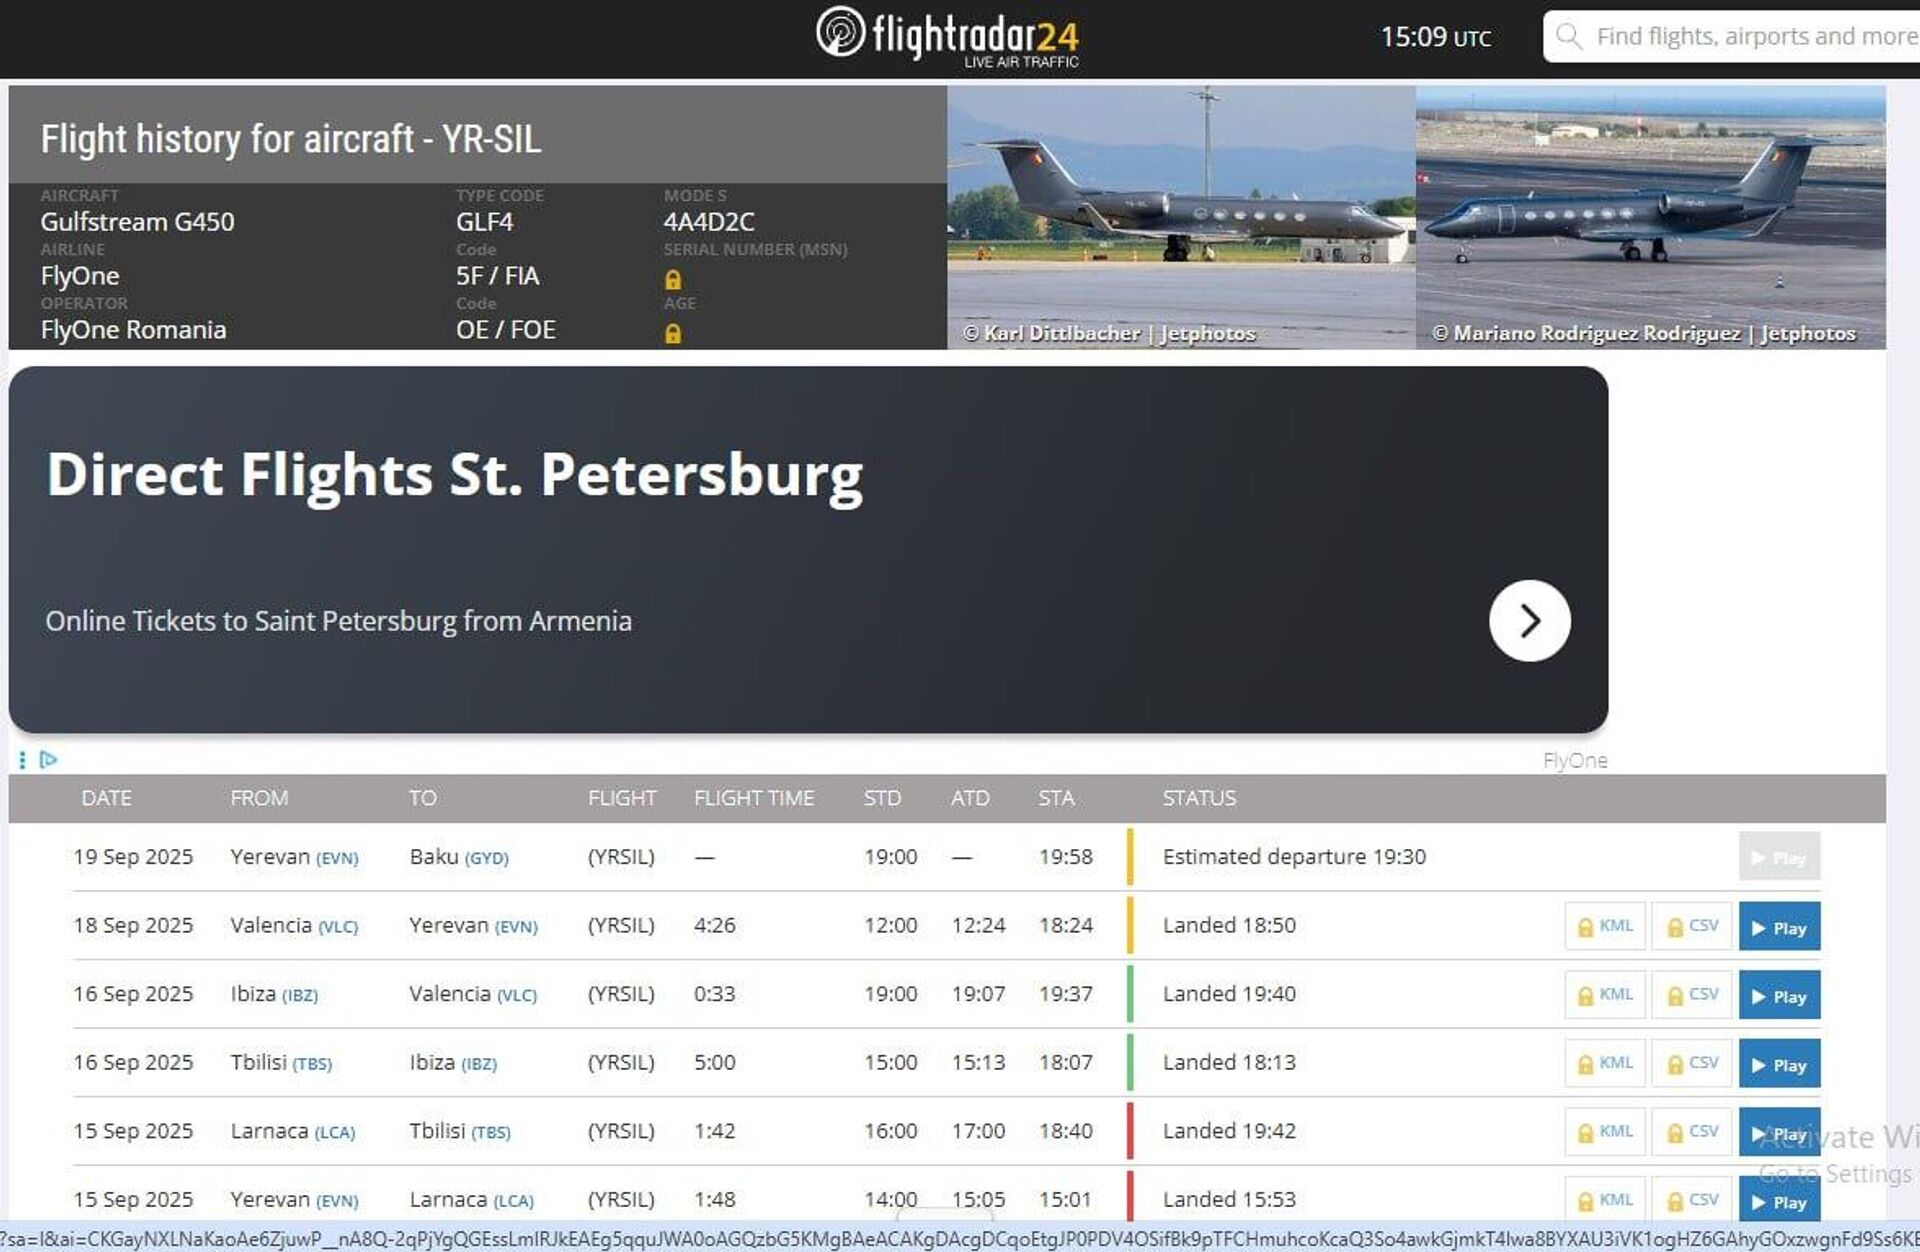Click the AdChoices triangle icon
Viewport: 1920px width, 1252px height.
(48, 760)
